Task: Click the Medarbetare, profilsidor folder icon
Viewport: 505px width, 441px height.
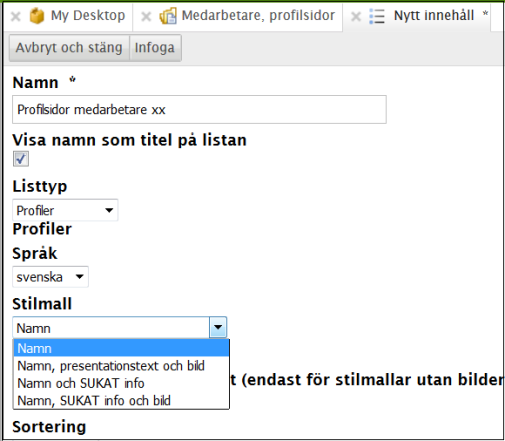Action: click(x=168, y=16)
